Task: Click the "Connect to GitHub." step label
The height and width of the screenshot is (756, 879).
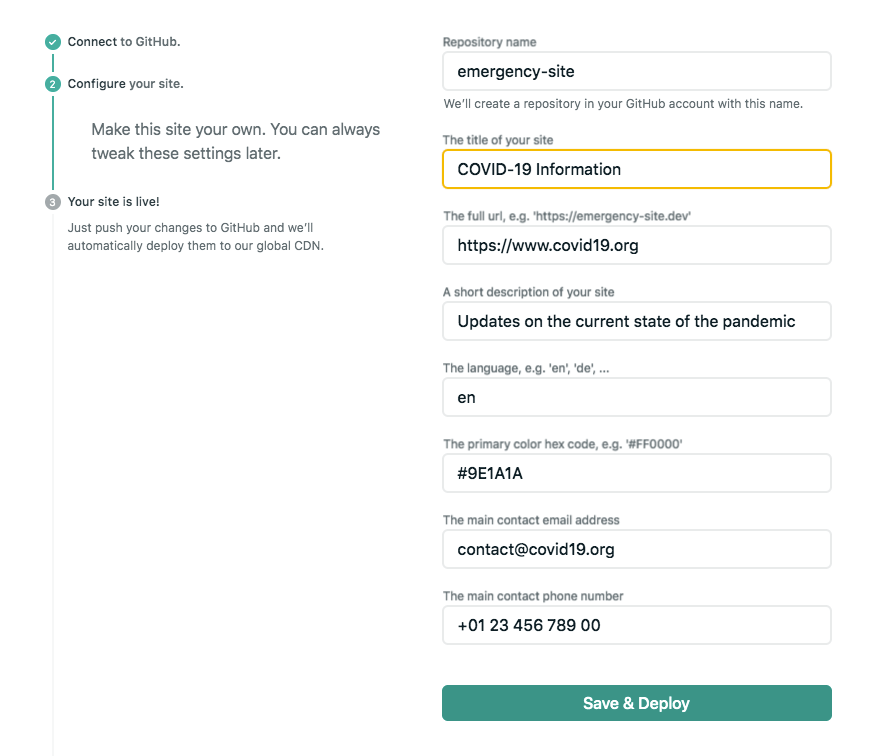Action: point(124,42)
